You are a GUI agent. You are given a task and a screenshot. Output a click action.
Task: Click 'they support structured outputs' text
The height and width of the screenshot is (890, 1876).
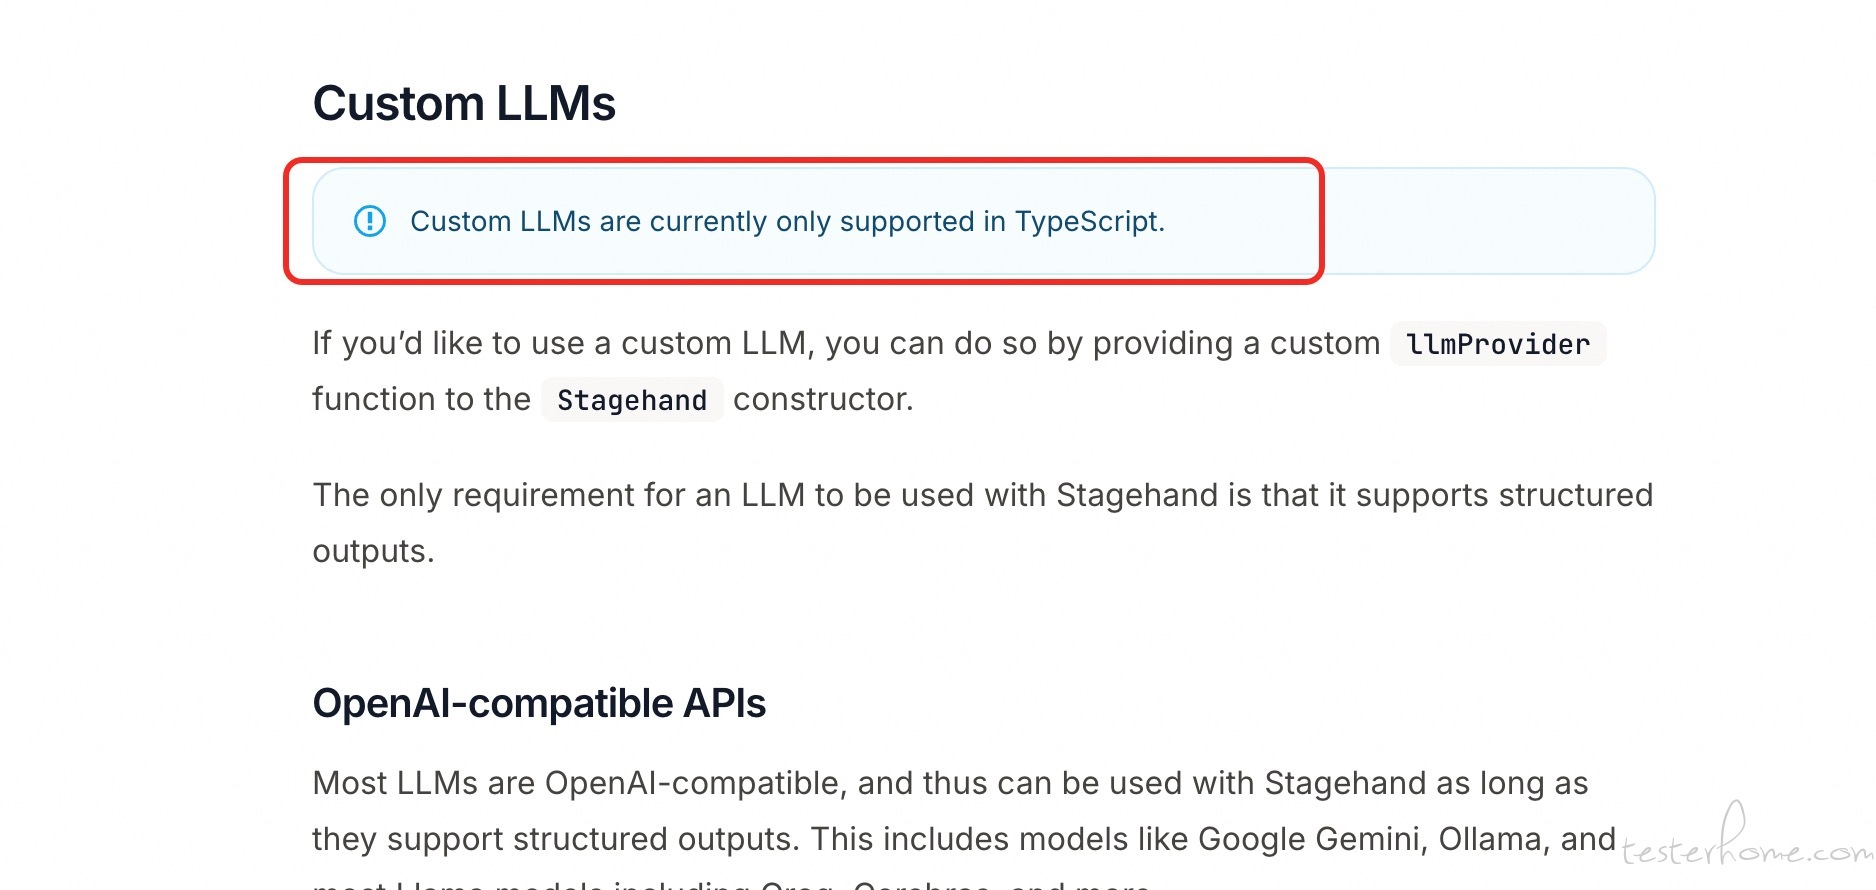(x=556, y=839)
